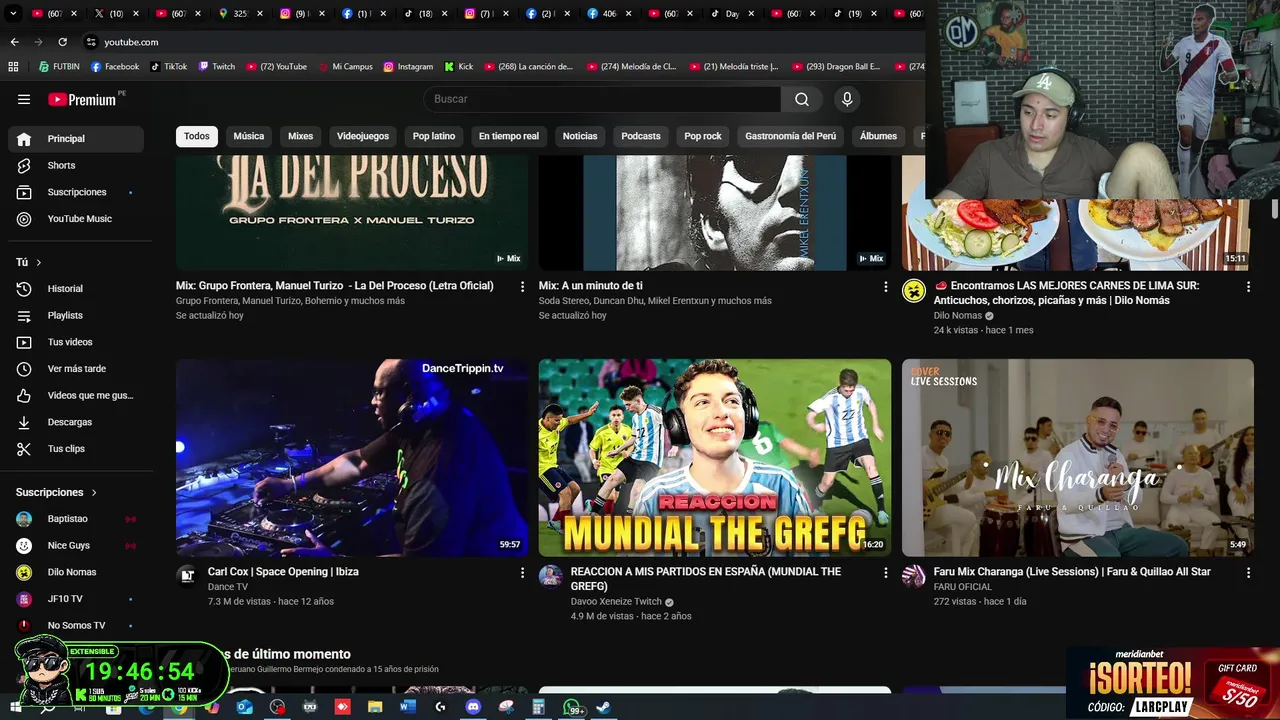This screenshot has width=1280, height=720.
Task: Open Steam from the taskbar
Action: tap(603, 707)
